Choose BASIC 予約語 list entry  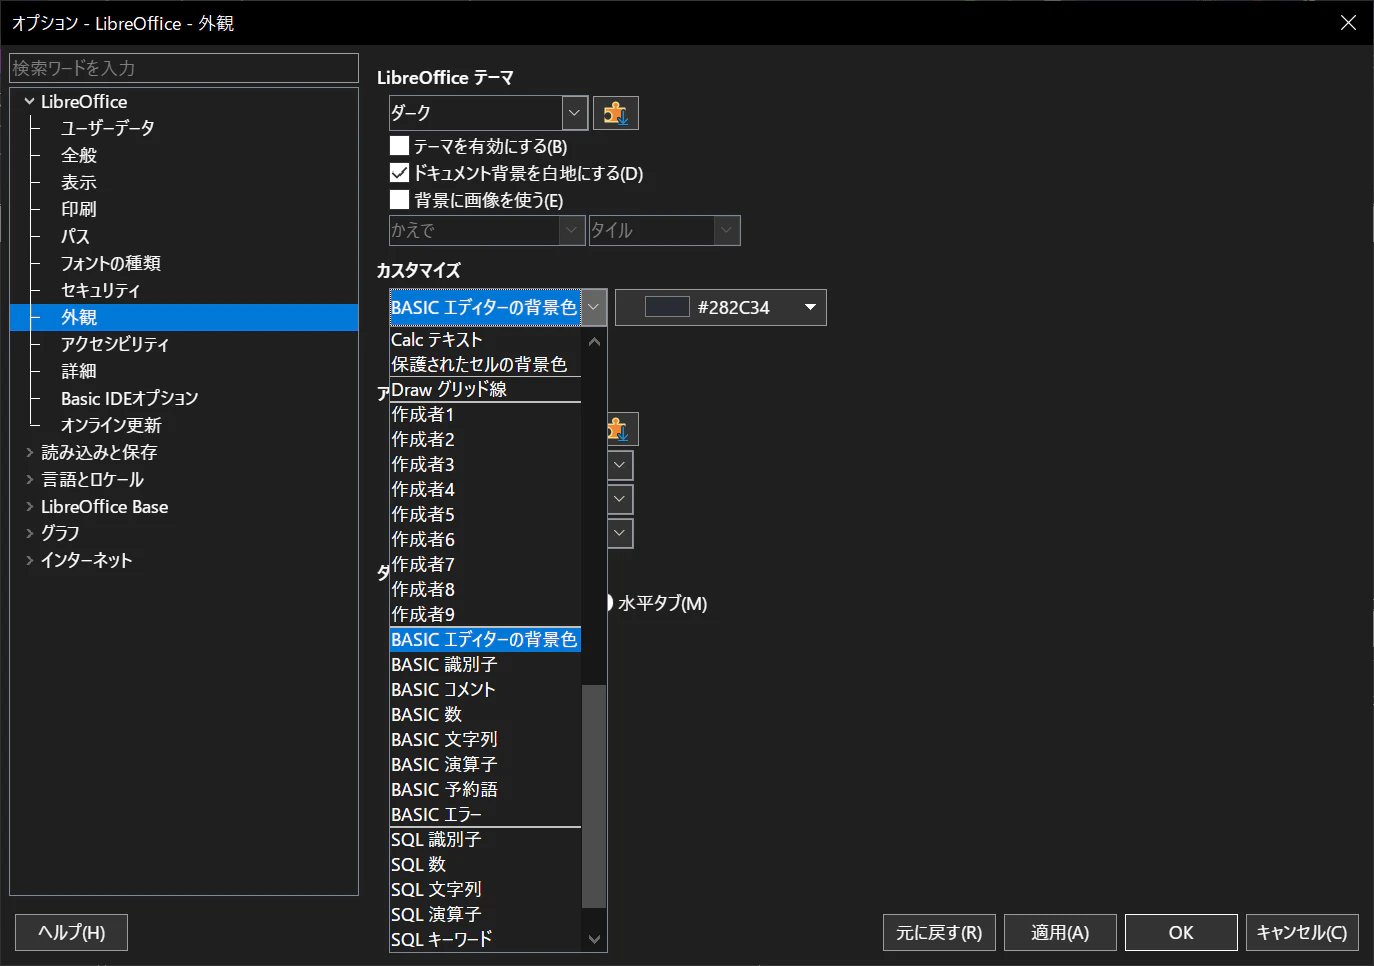tap(486, 790)
